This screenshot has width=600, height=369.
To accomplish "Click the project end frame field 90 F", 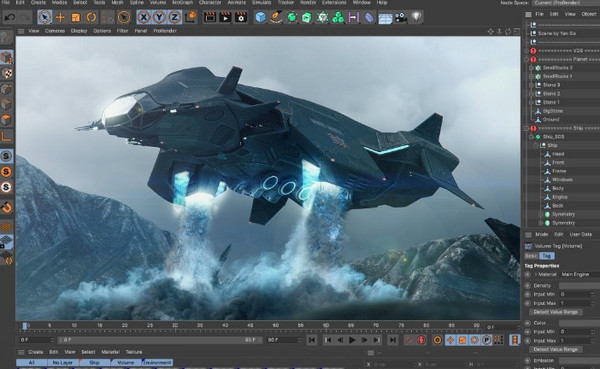I will tap(284, 340).
